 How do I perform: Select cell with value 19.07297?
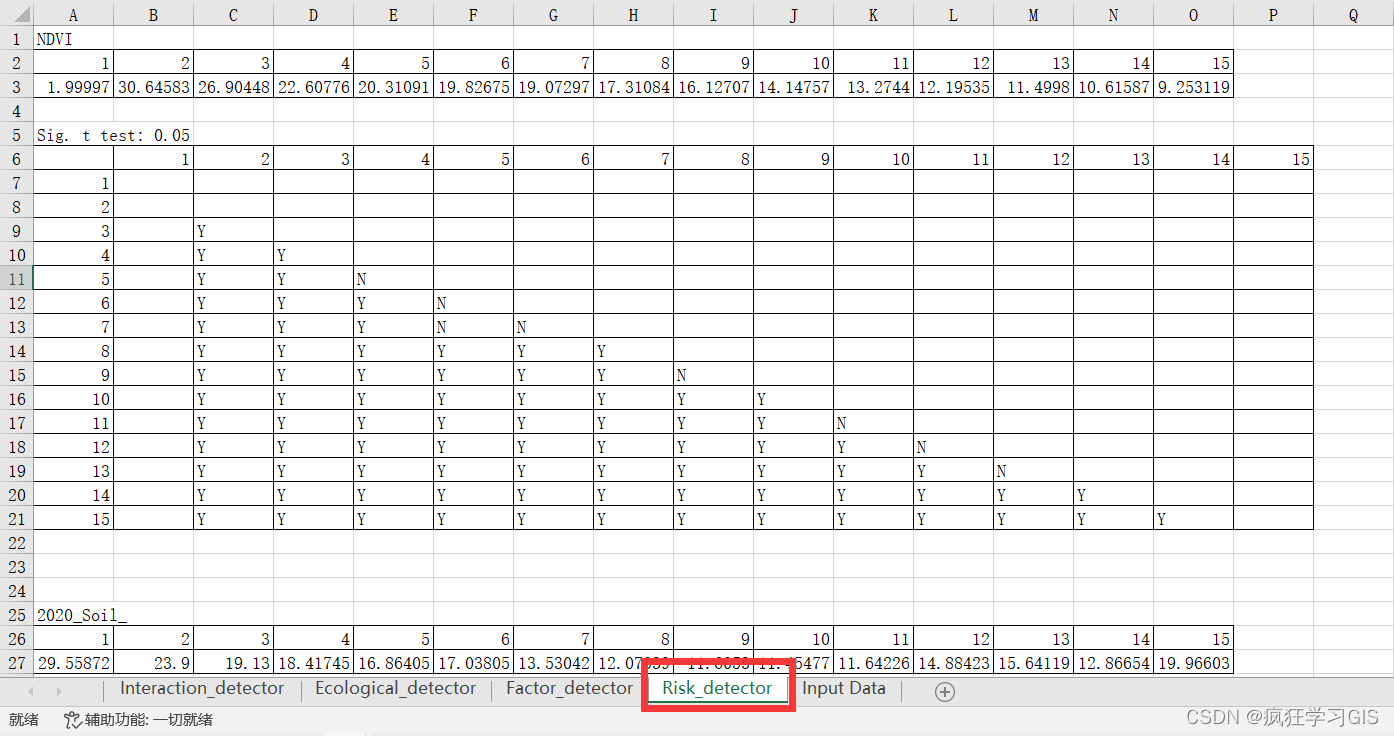(x=554, y=87)
